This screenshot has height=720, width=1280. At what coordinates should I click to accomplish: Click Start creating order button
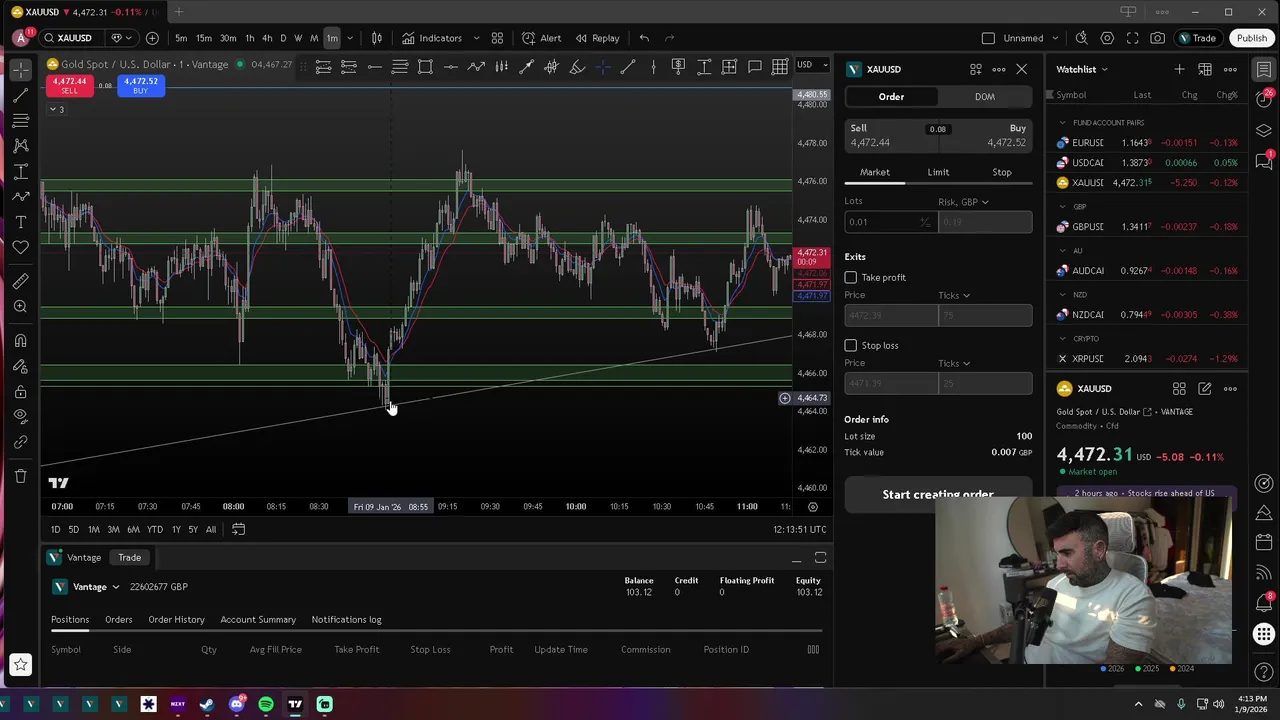[x=938, y=493]
